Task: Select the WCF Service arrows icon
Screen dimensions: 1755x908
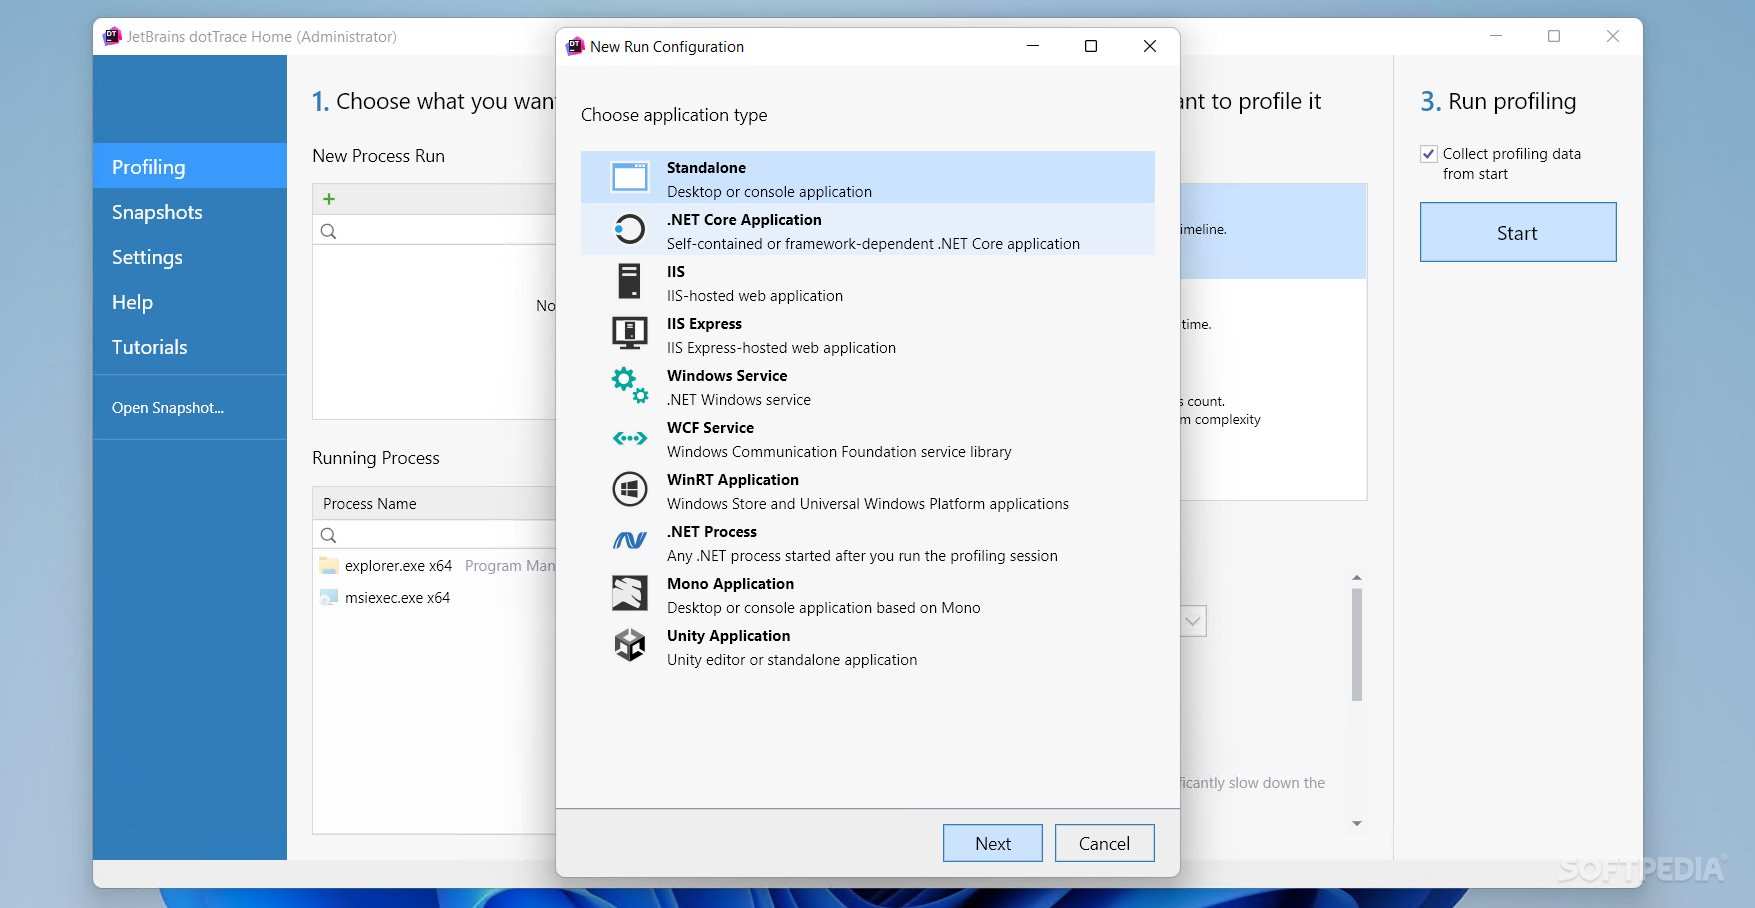Action: click(630, 438)
